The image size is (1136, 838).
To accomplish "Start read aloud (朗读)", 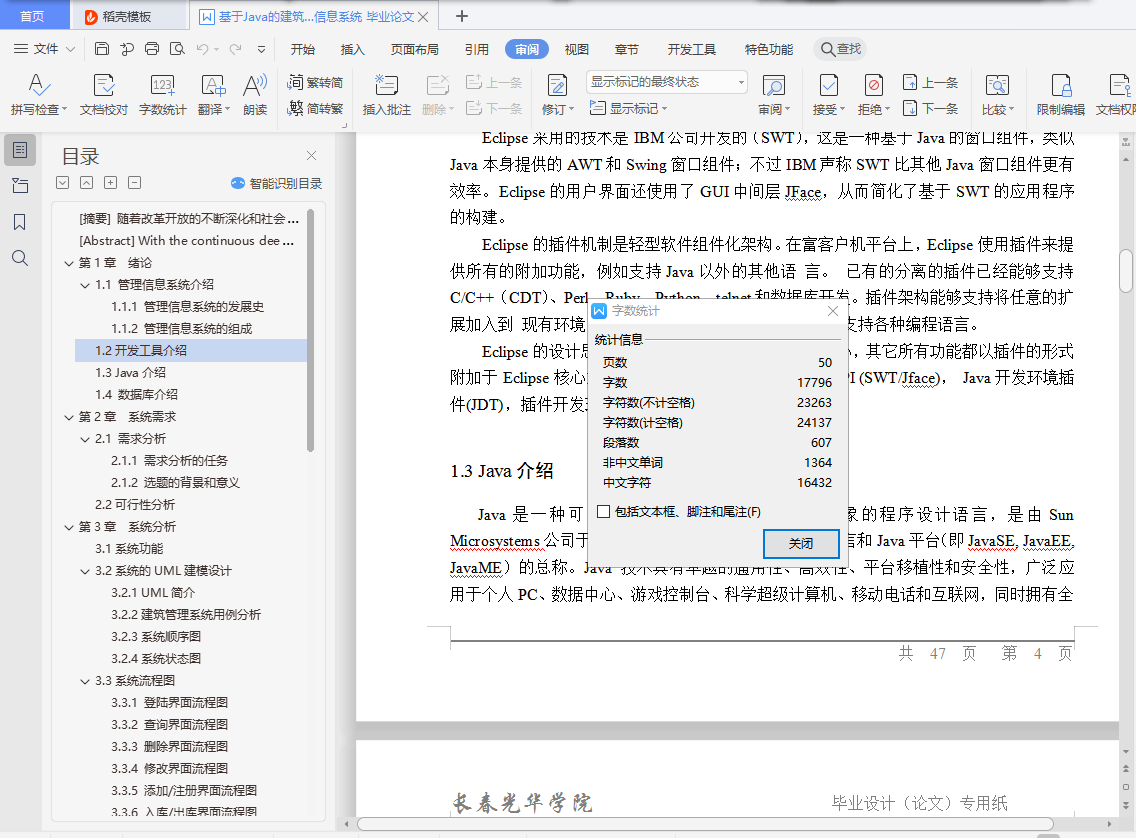I will point(255,94).
